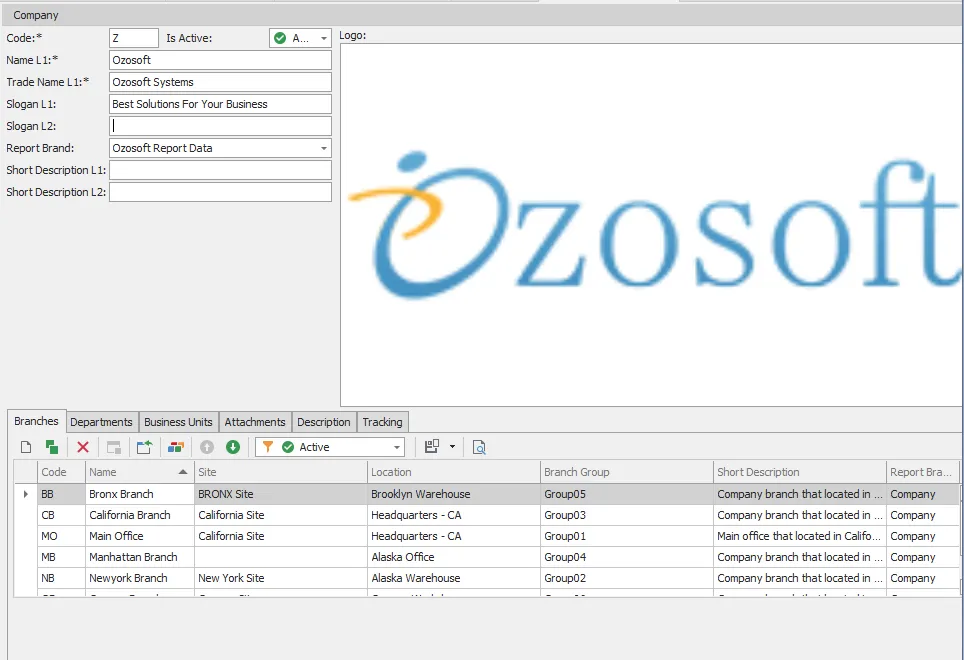Select the Attachments tab

[x=255, y=422]
